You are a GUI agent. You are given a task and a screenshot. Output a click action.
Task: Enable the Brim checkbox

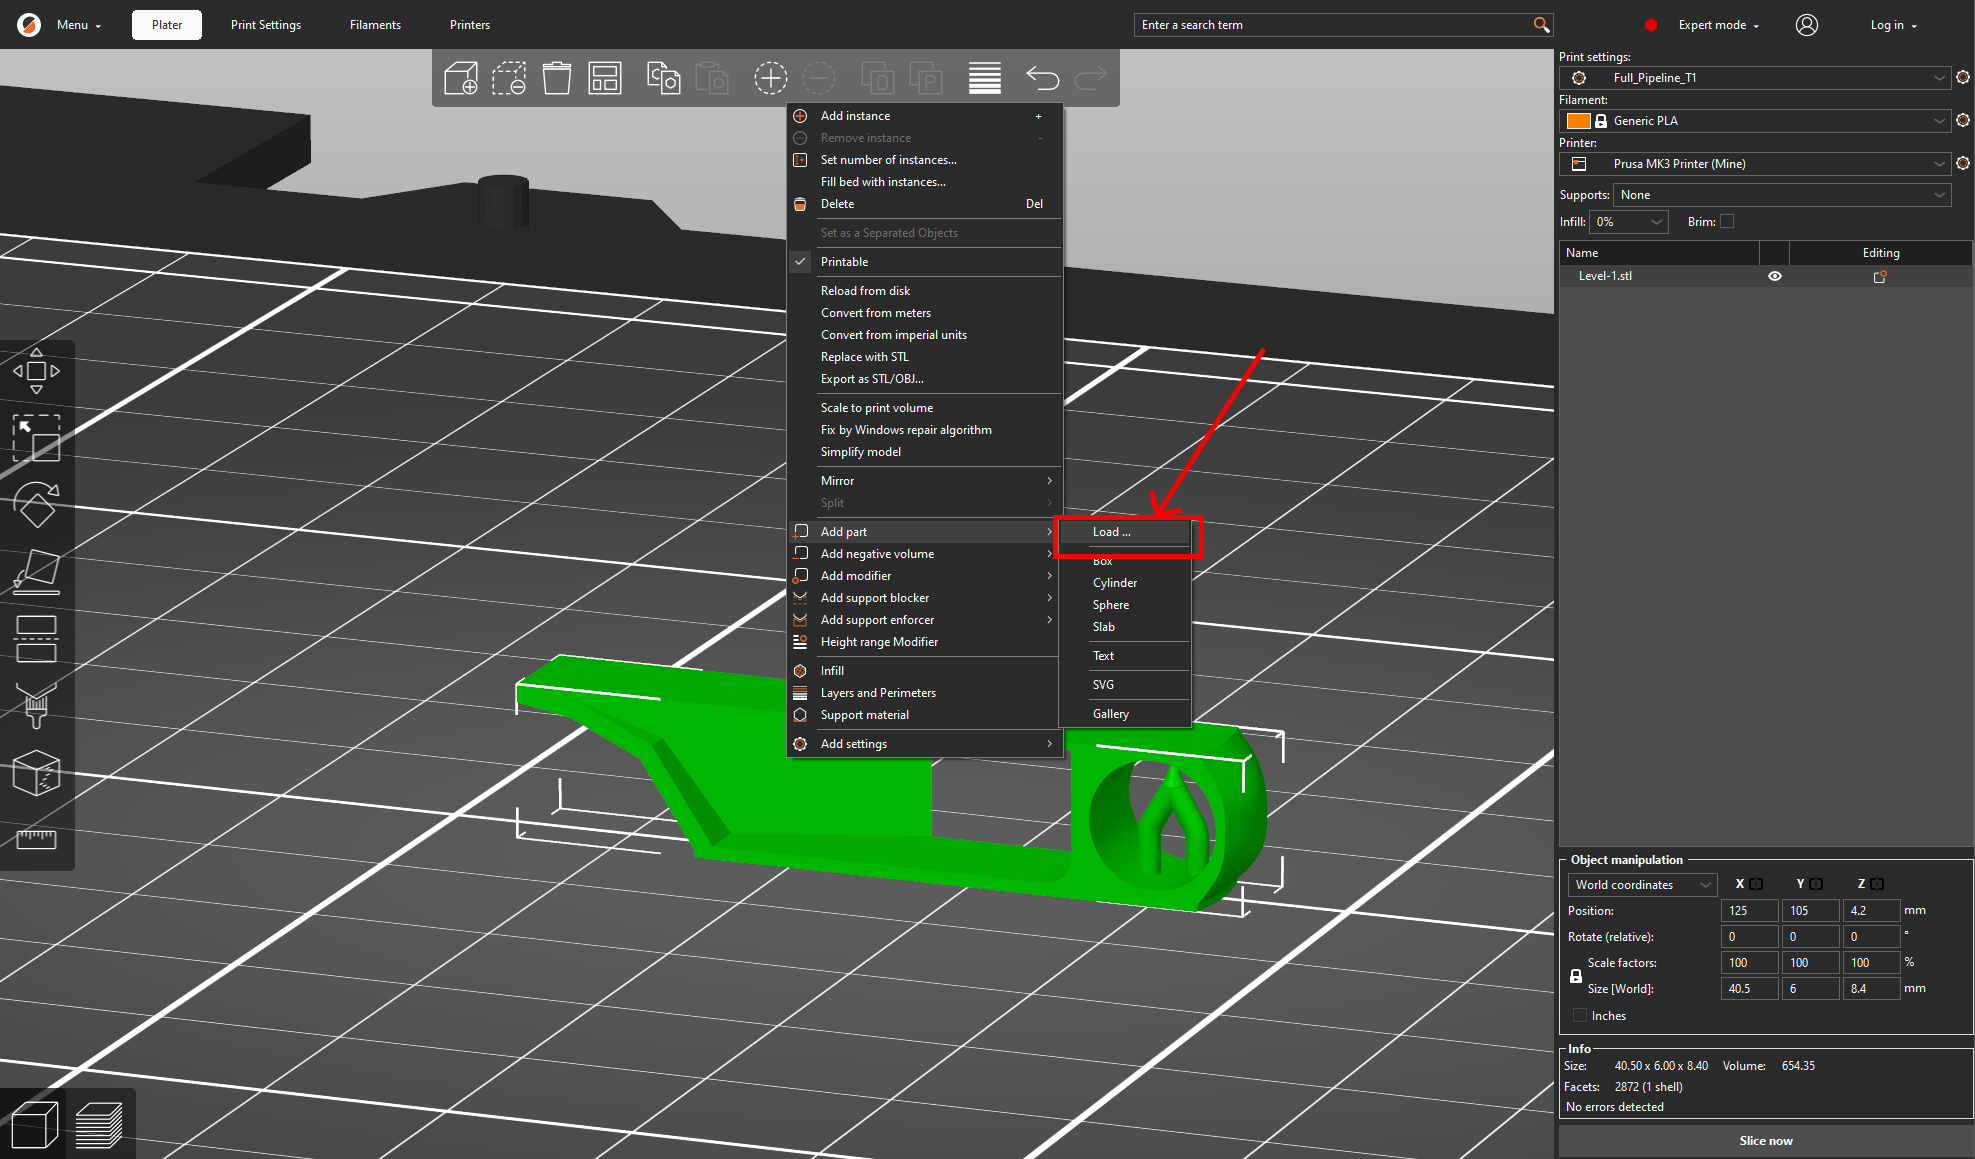click(x=1727, y=222)
